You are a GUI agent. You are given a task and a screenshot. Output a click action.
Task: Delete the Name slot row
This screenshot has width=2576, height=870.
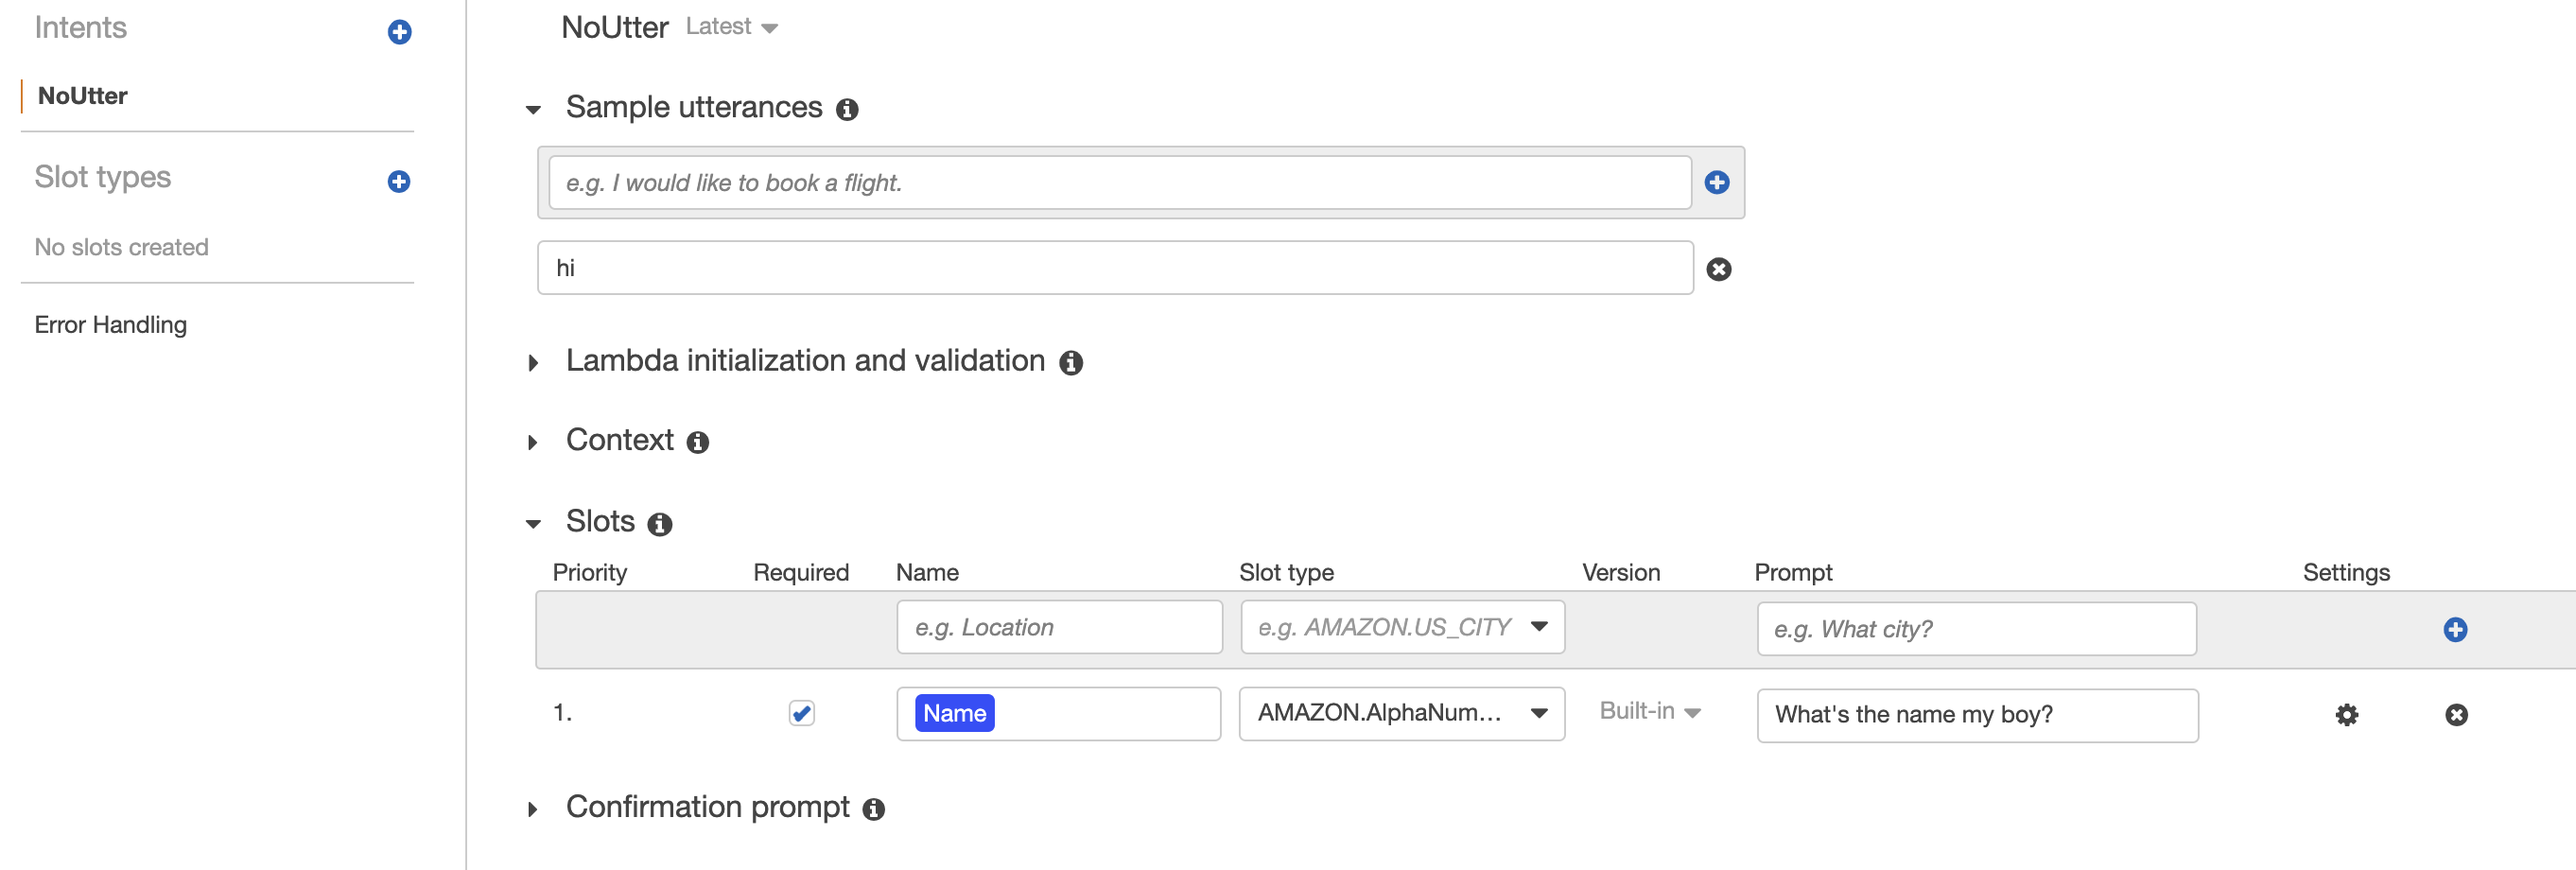[2456, 714]
